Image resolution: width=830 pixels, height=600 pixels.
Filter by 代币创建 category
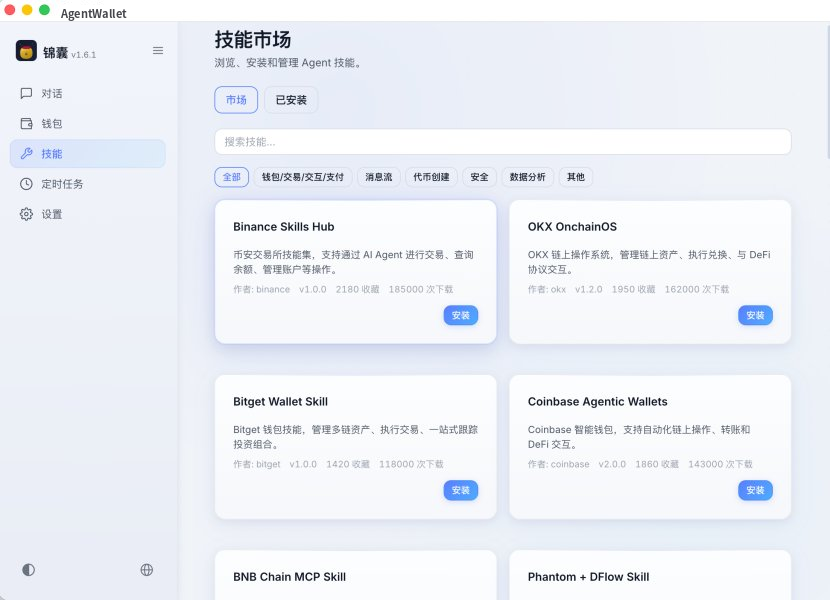[x=431, y=177]
